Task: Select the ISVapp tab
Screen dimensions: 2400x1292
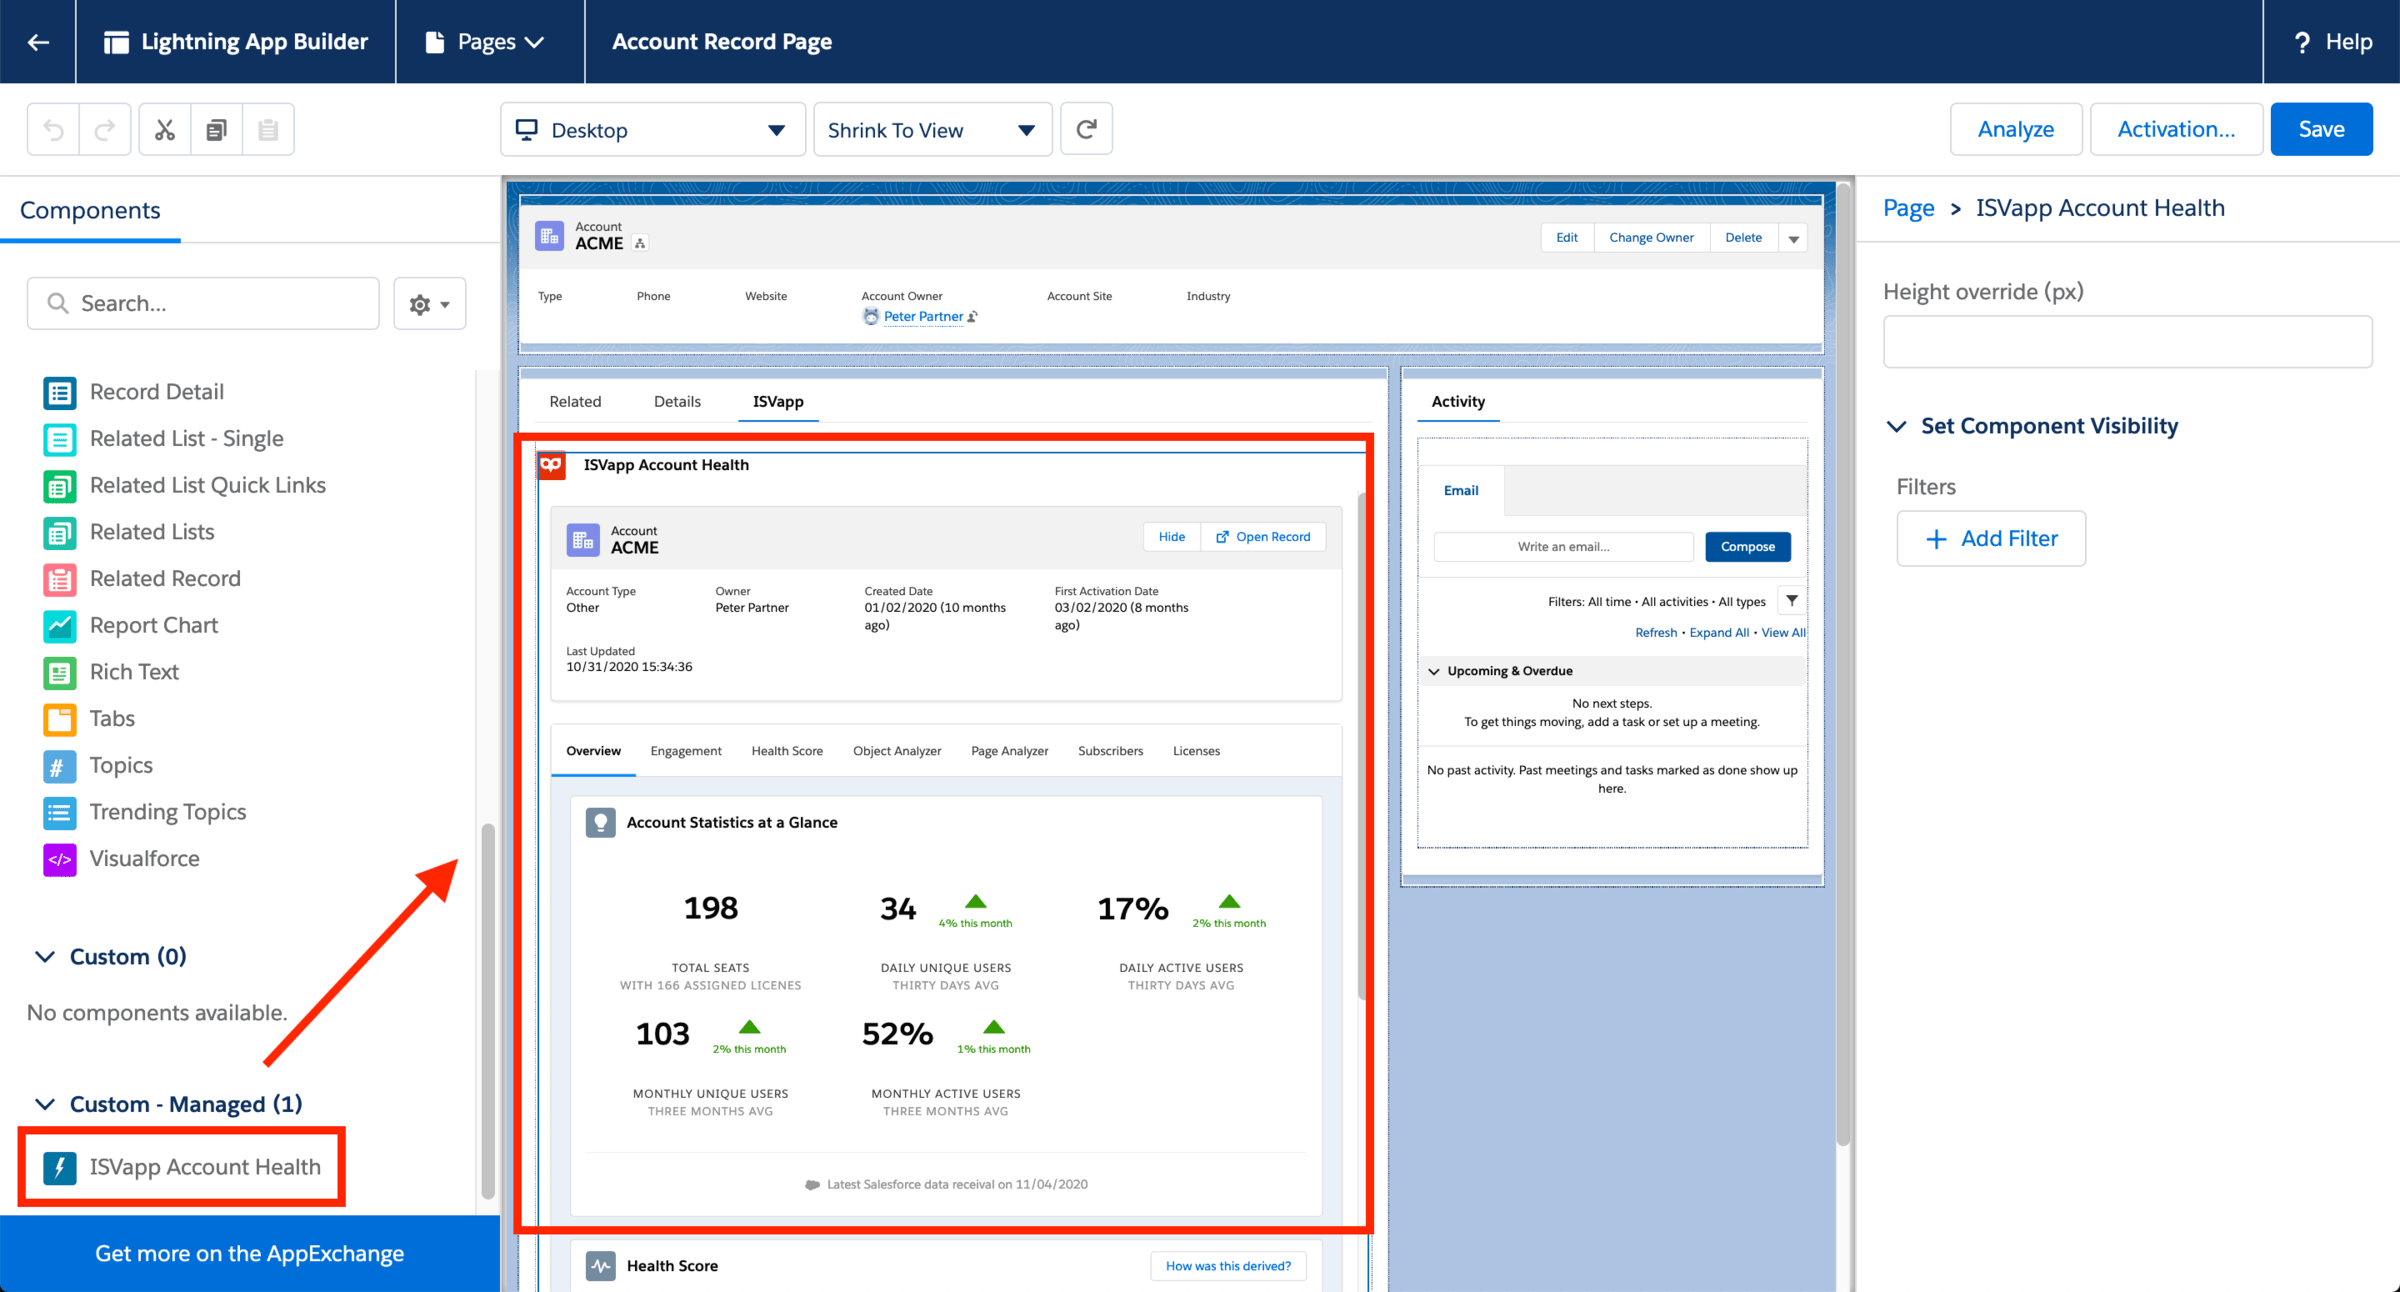Action: [778, 402]
